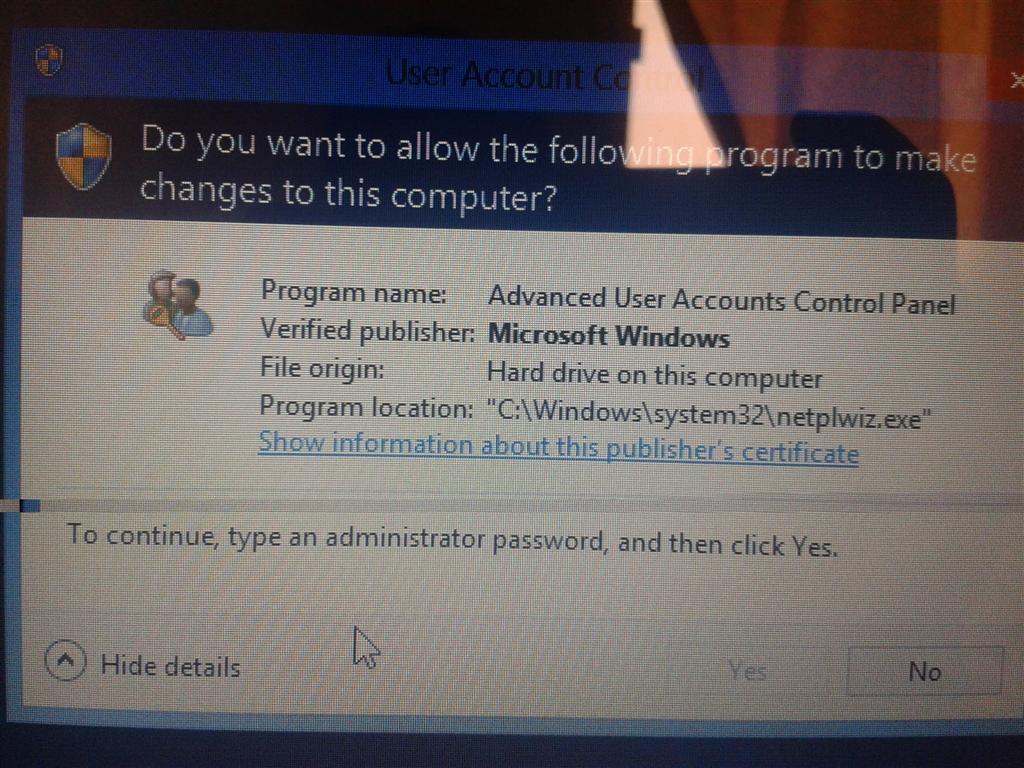Click the large UAC shield icon
This screenshot has height=768, width=1024.
84,157
